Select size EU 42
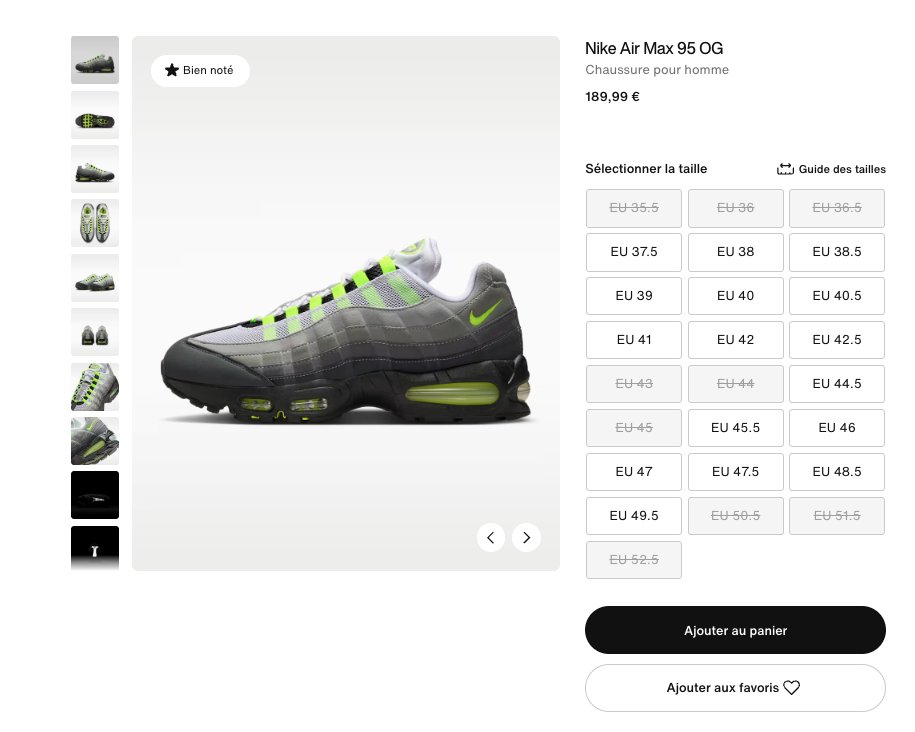Viewport: 915px width, 732px height. click(735, 340)
